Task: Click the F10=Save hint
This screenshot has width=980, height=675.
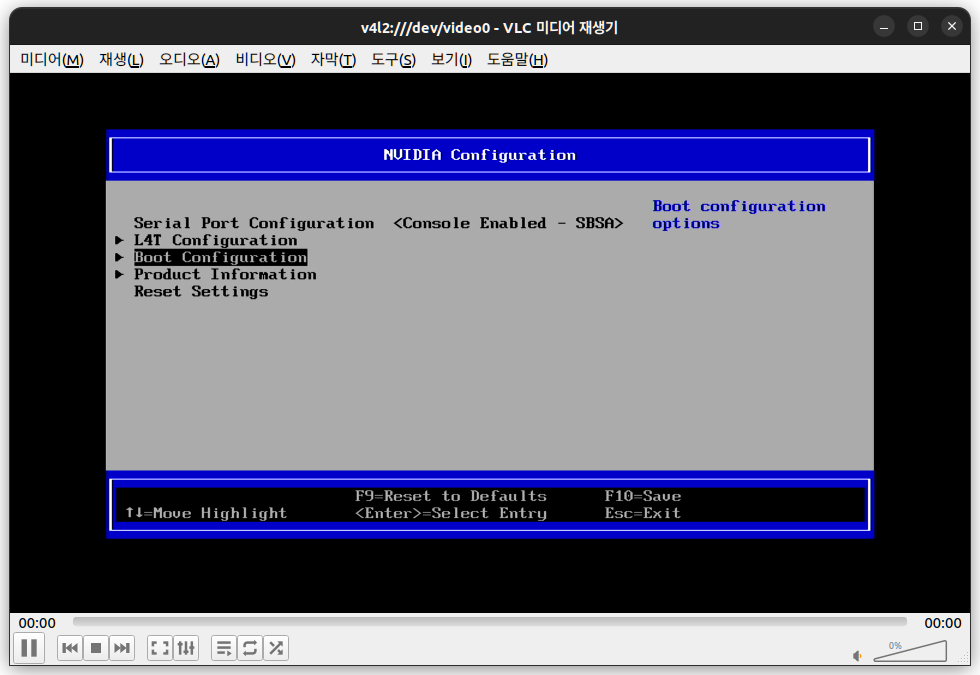Action: (x=642, y=496)
